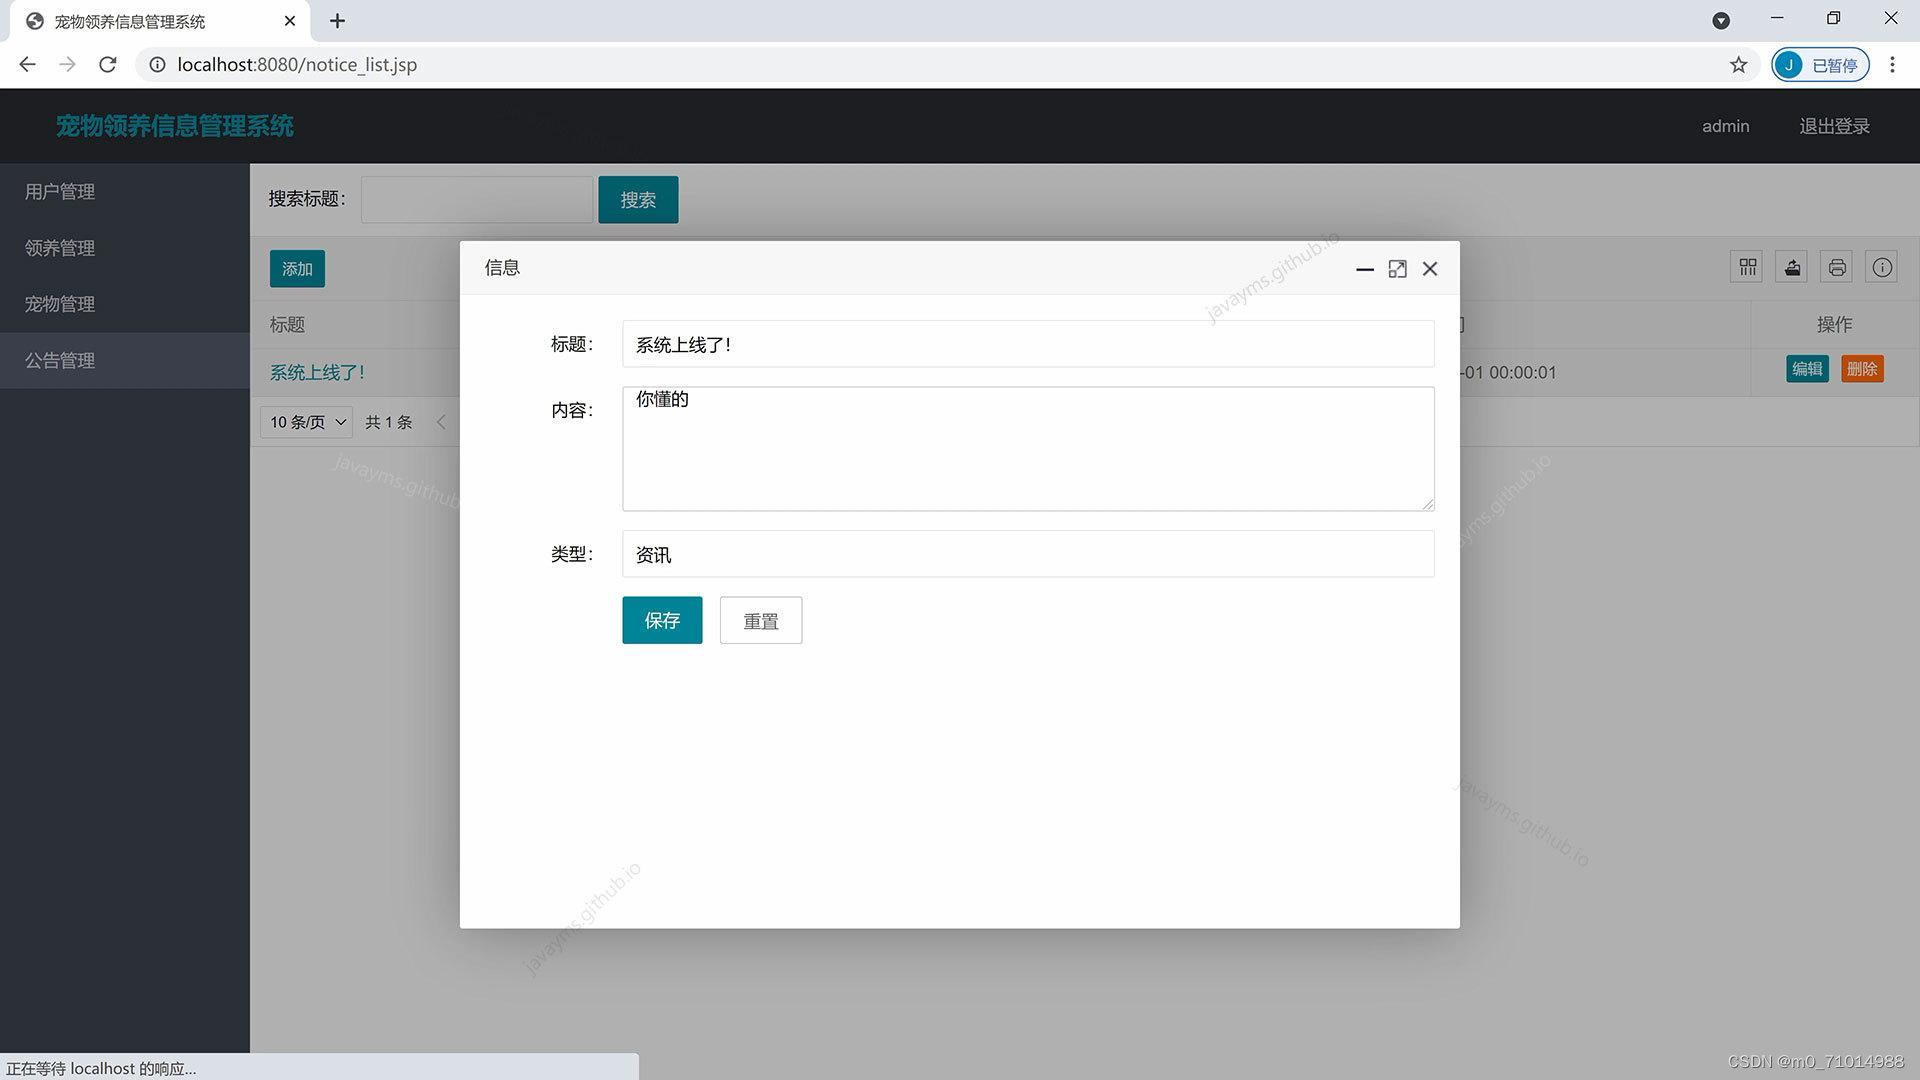Open 宠物管理 in the sidebar

(x=124, y=304)
